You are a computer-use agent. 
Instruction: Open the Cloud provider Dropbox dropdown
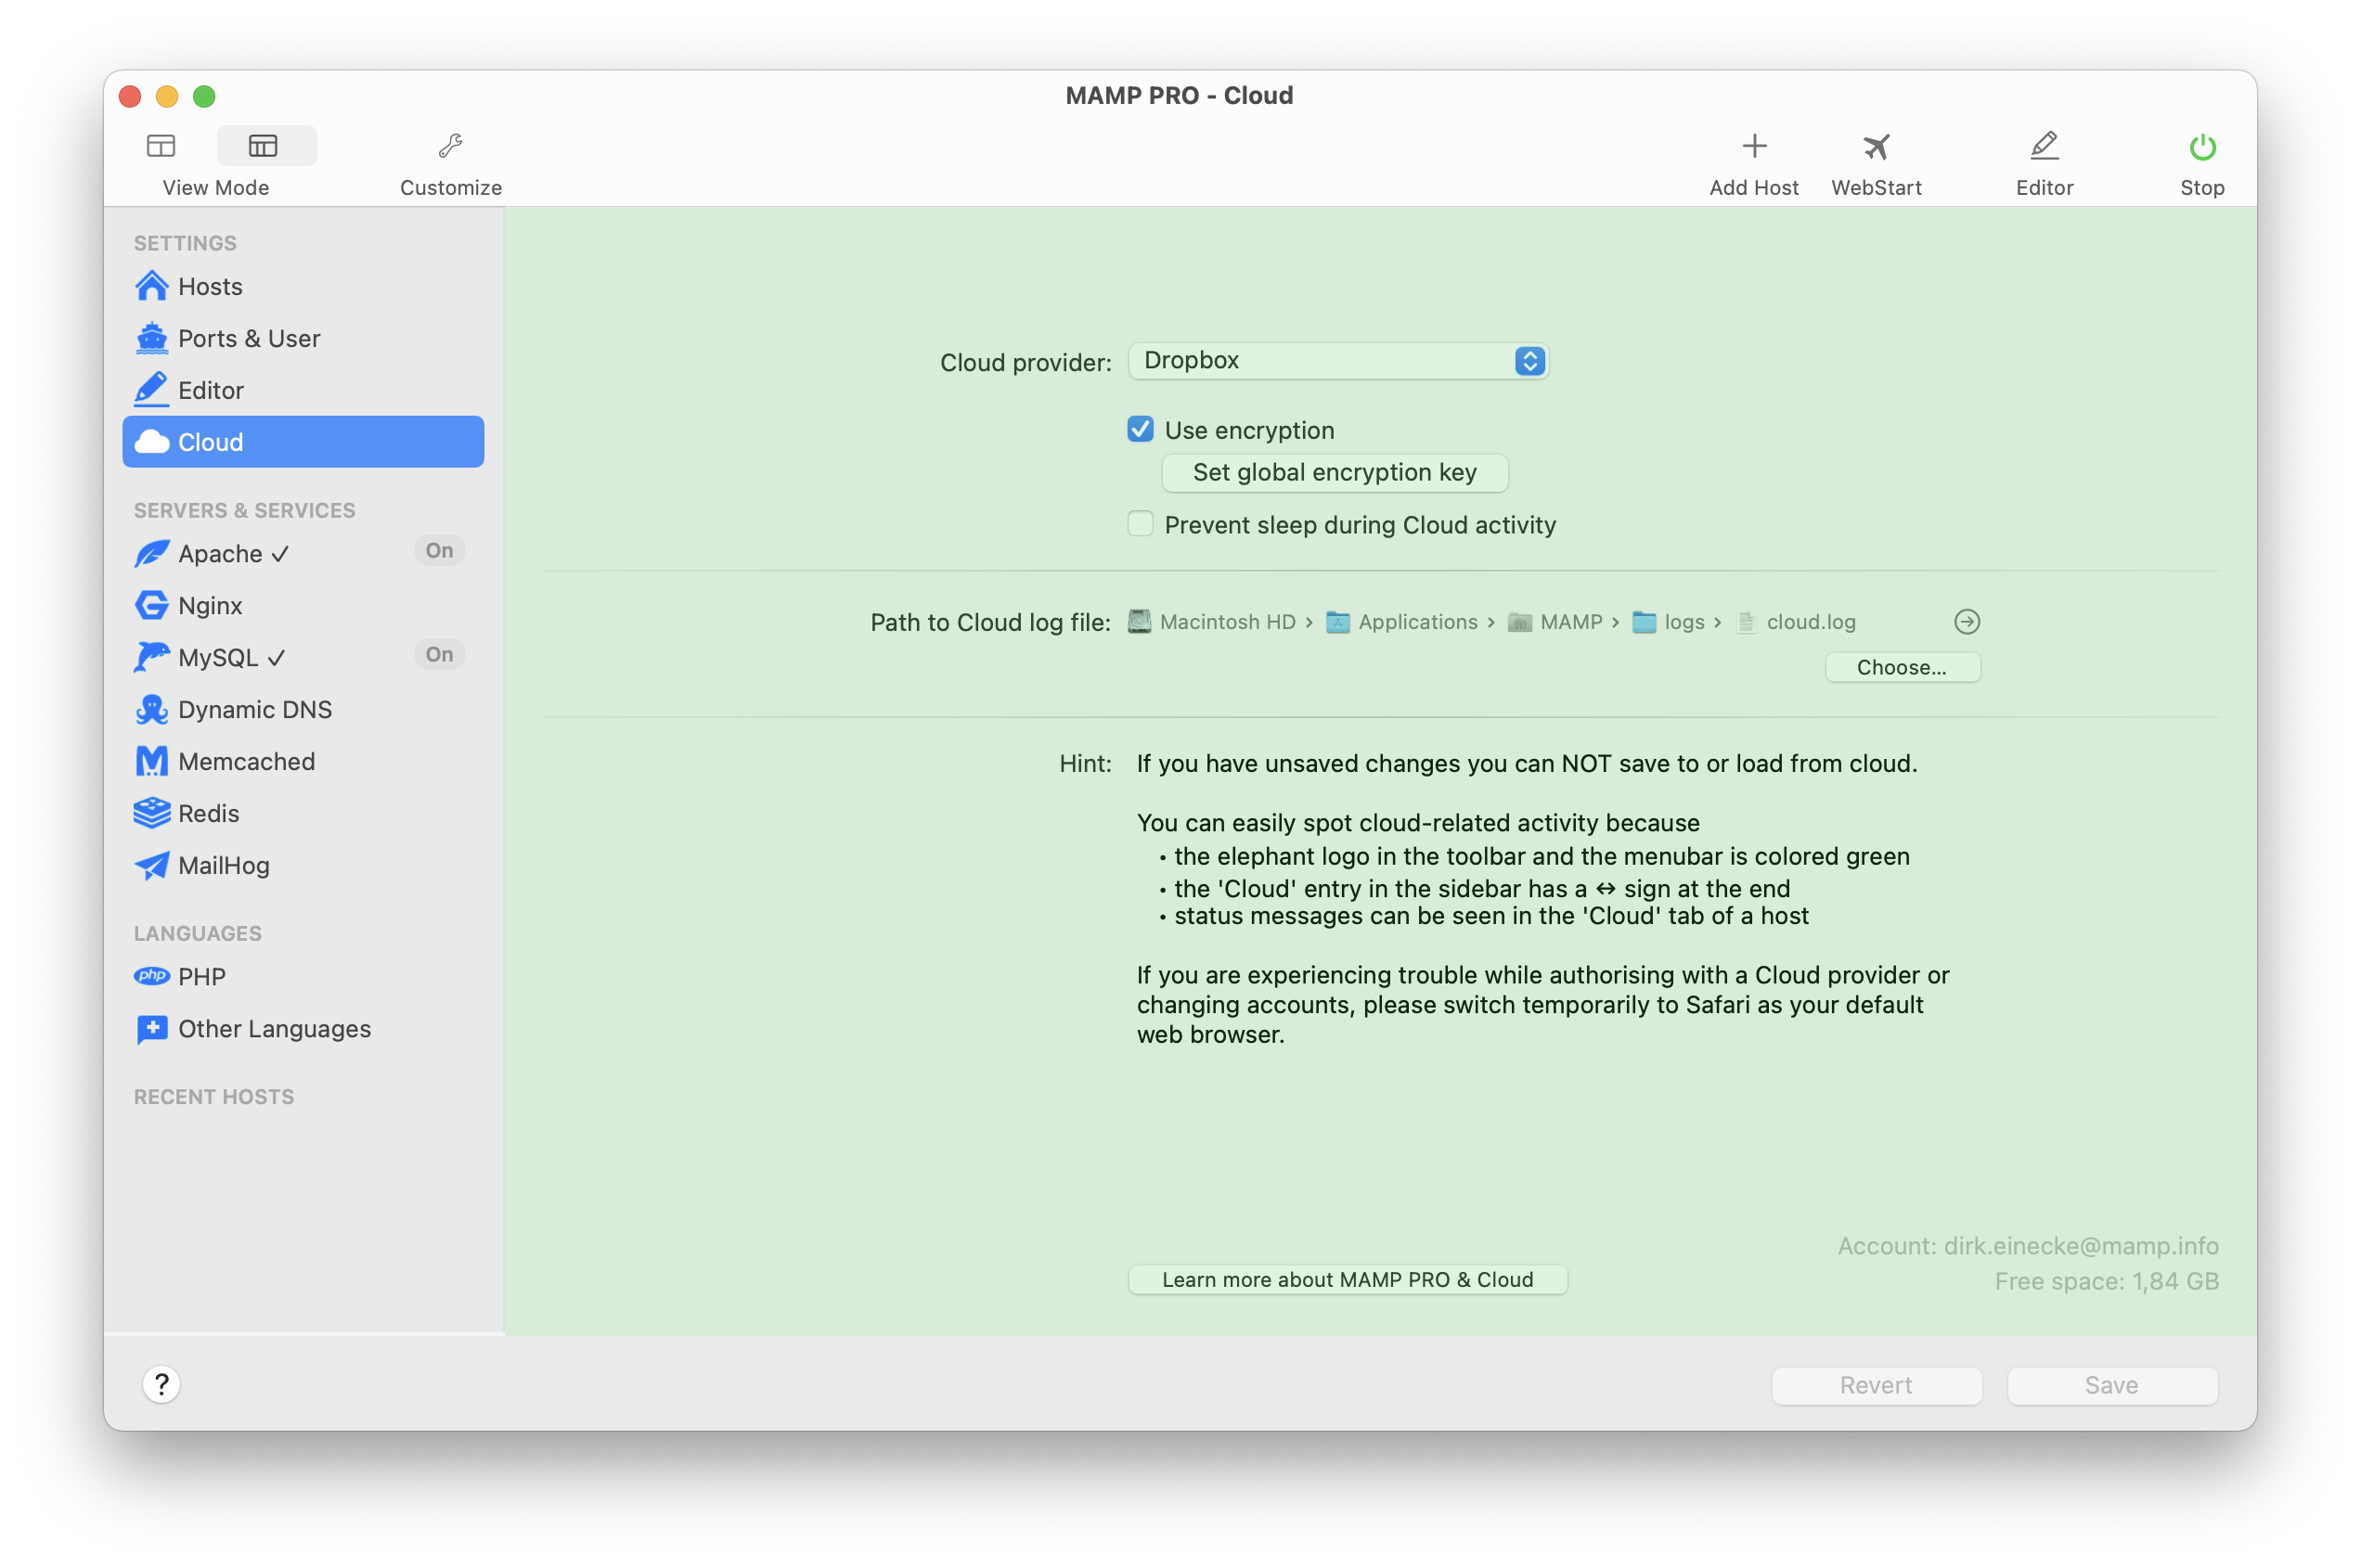tap(1337, 361)
